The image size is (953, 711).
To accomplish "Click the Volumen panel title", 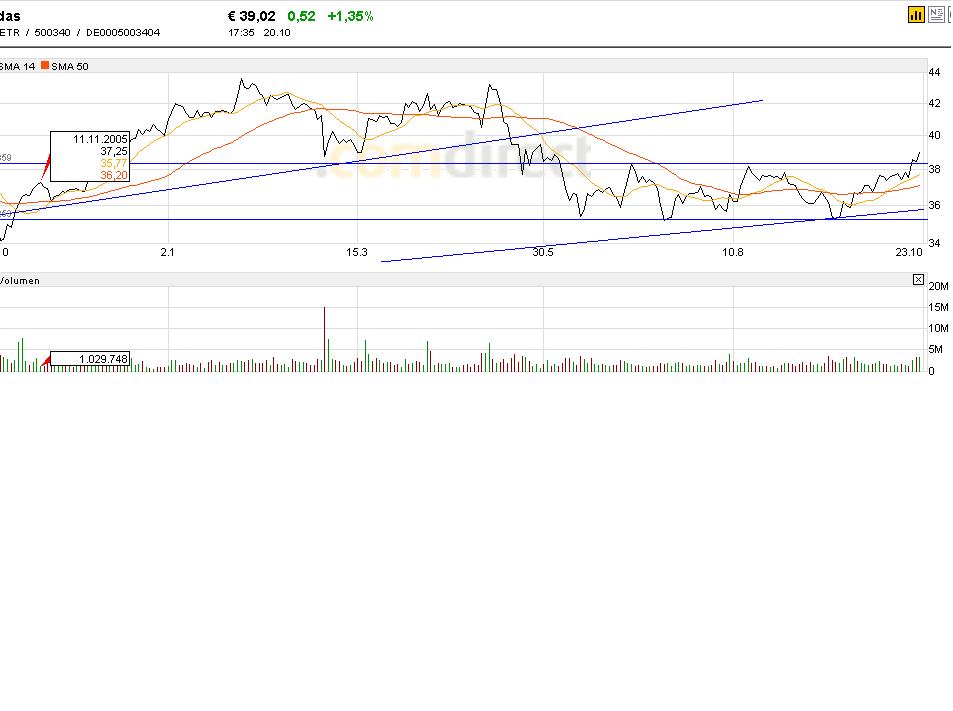I will coord(20,281).
